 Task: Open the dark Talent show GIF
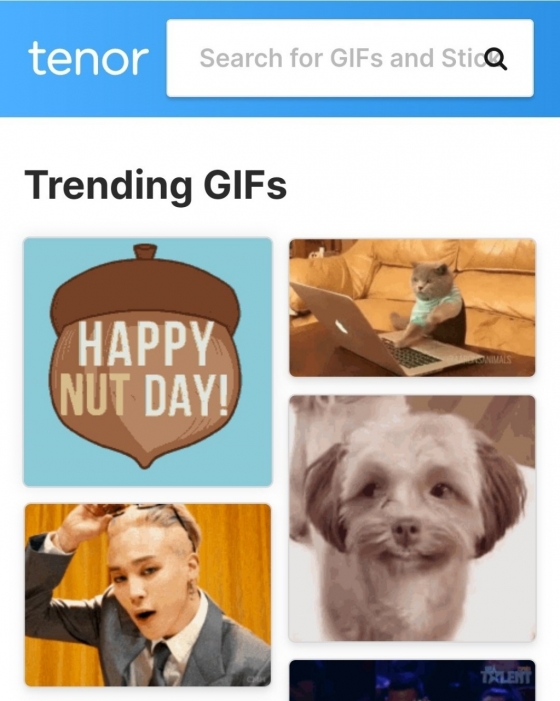[412, 680]
